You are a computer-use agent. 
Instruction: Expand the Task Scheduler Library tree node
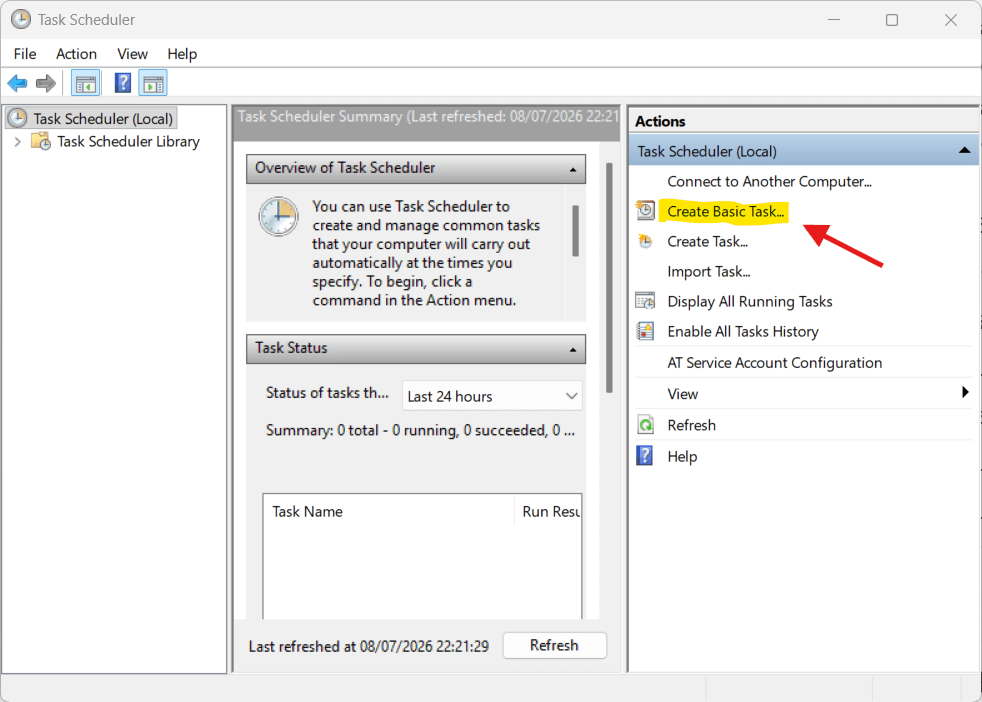[18, 142]
